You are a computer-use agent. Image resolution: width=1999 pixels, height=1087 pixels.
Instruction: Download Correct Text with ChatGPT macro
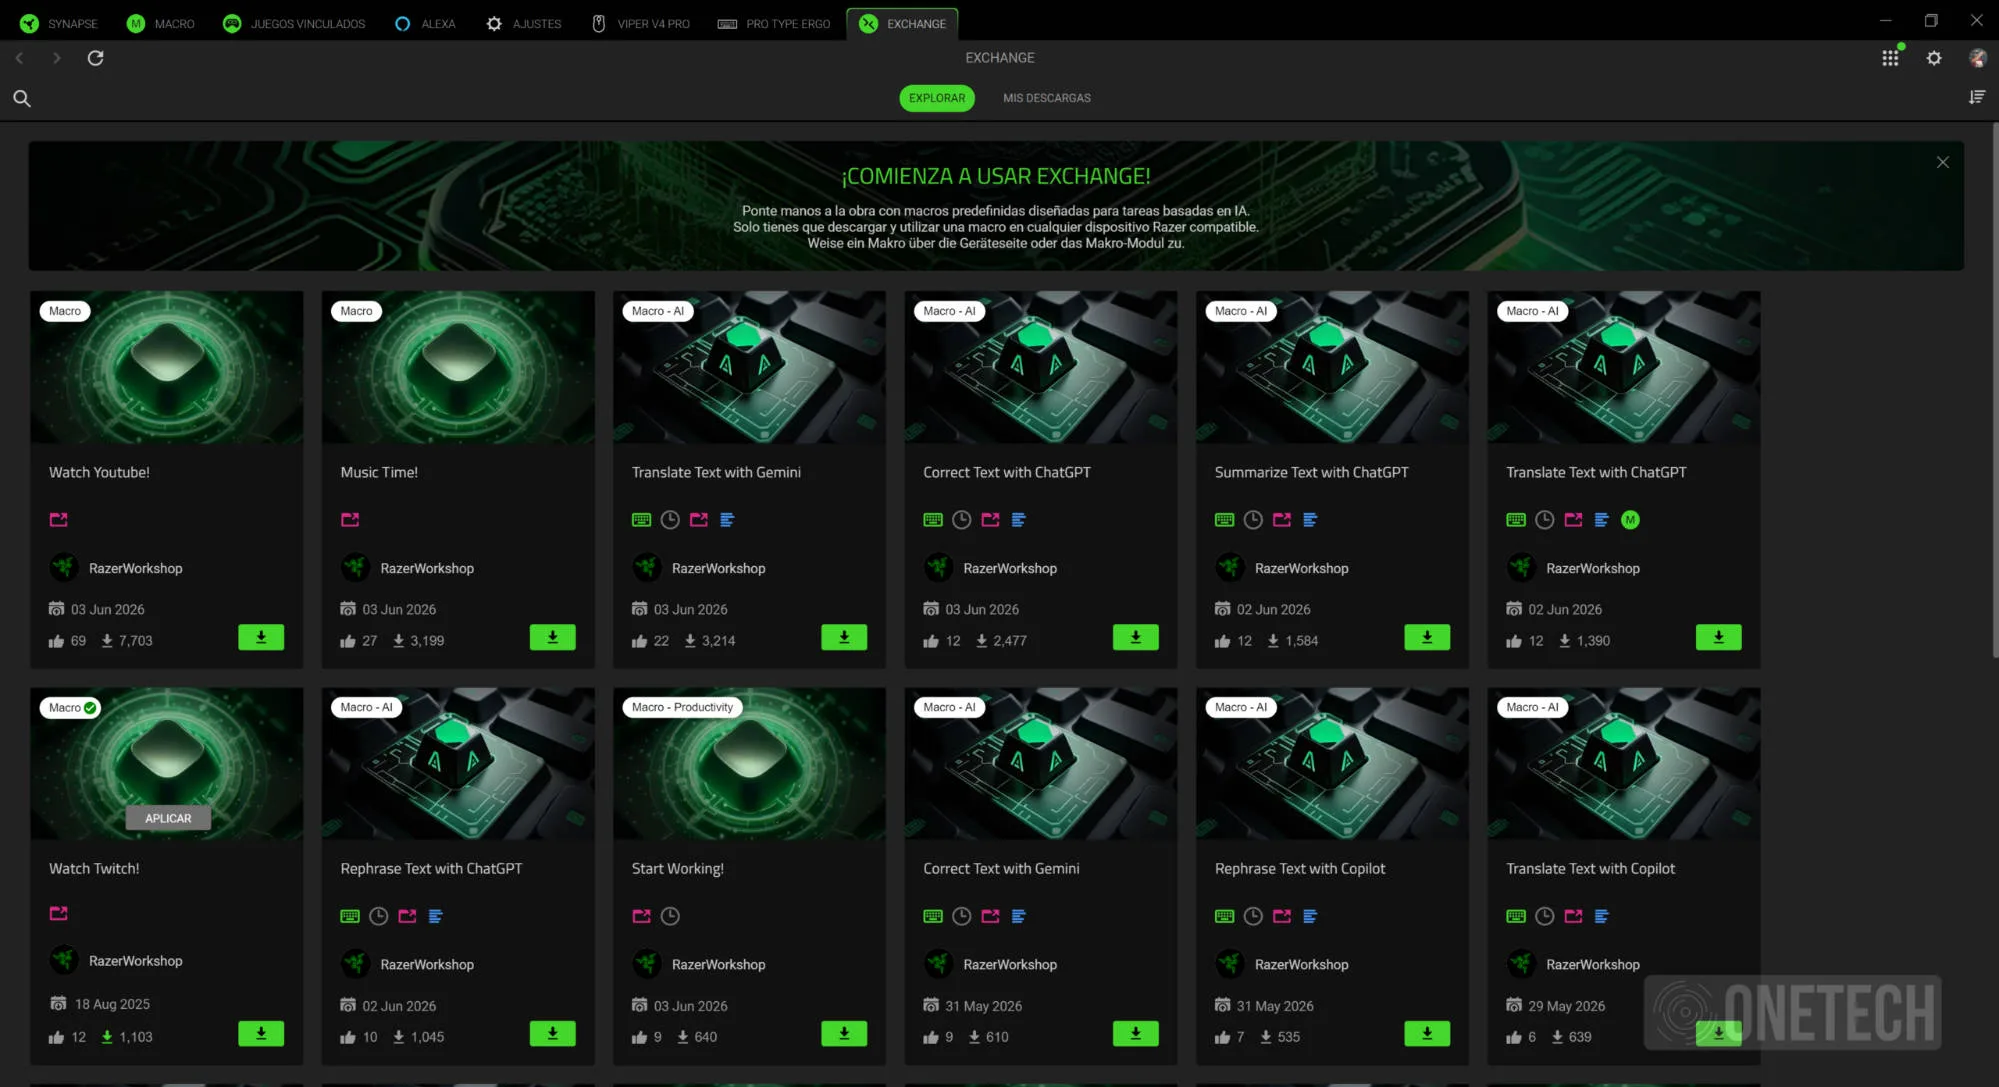tap(1135, 637)
